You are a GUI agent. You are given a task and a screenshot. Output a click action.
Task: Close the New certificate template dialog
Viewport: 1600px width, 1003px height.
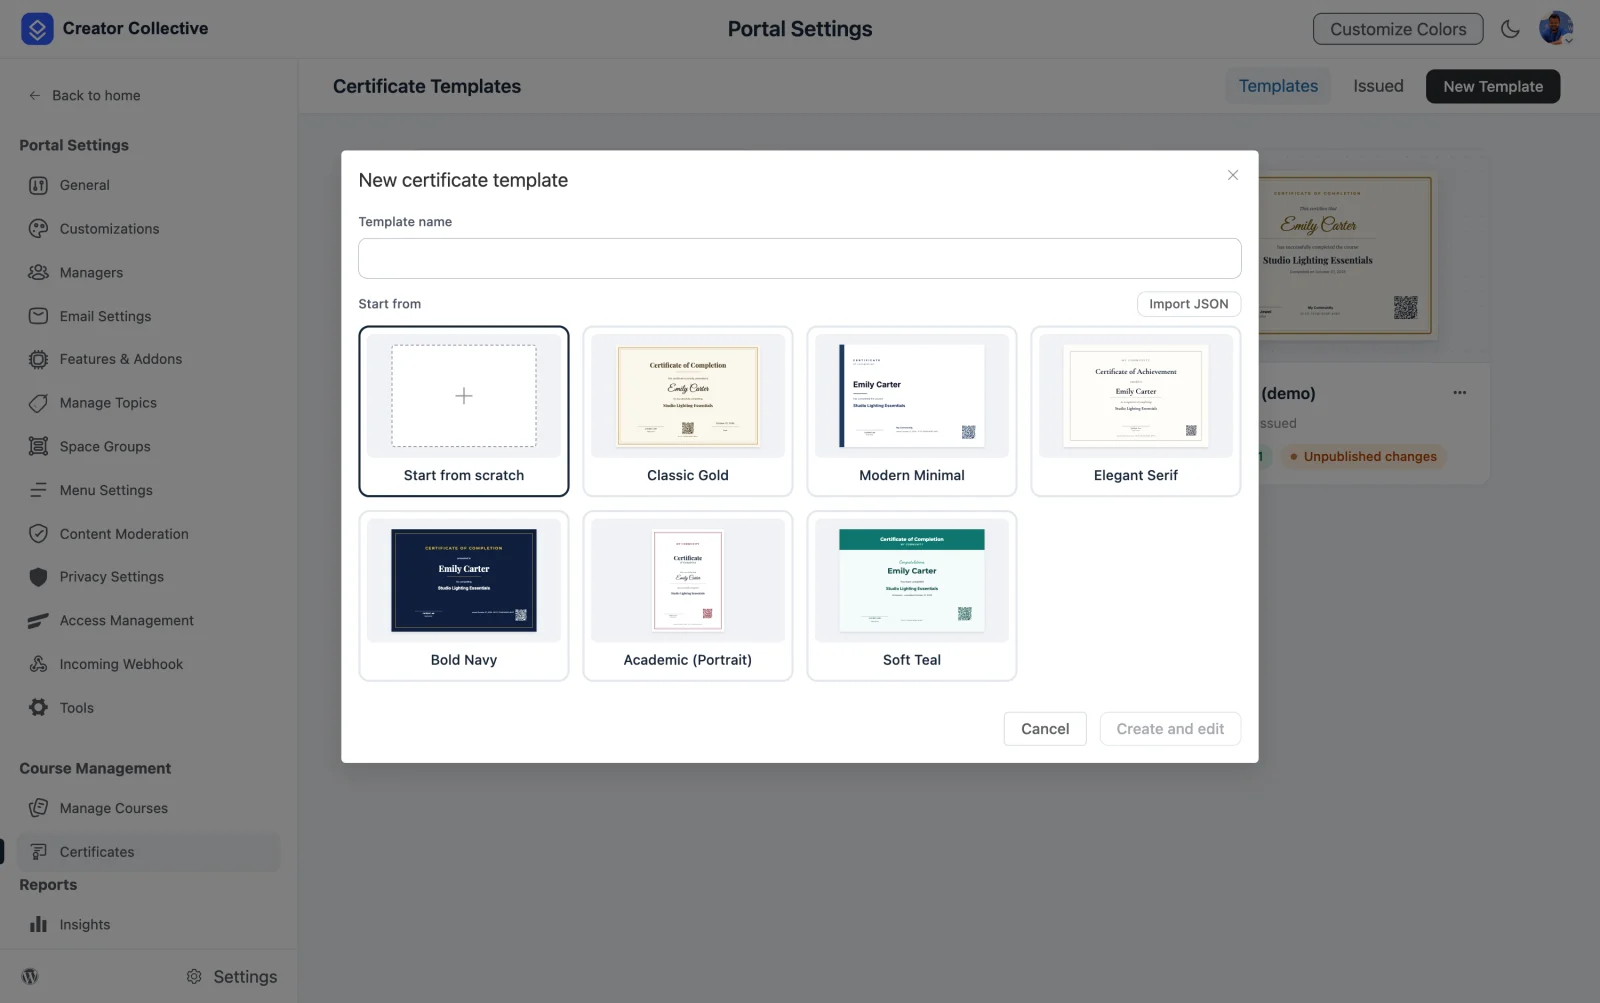1233,175
